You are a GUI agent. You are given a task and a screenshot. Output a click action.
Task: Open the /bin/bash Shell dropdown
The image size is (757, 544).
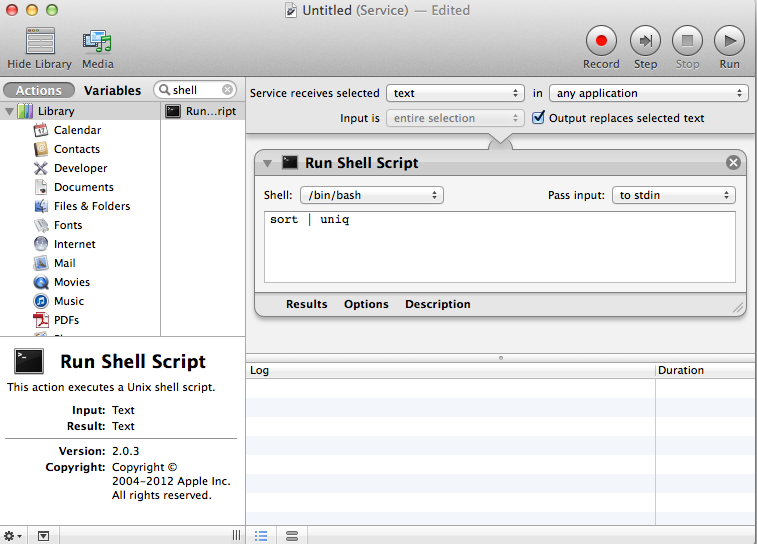tap(372, 195)
